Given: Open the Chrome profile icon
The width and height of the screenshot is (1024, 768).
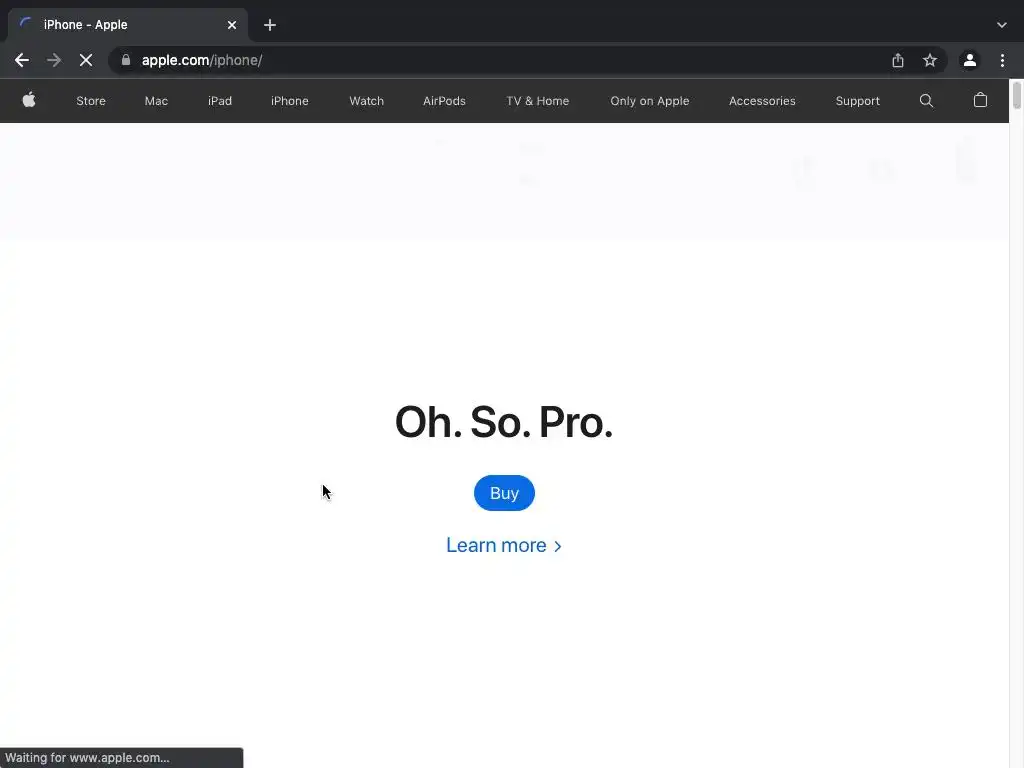Looking at the screenshot, I should pos(970,60).
